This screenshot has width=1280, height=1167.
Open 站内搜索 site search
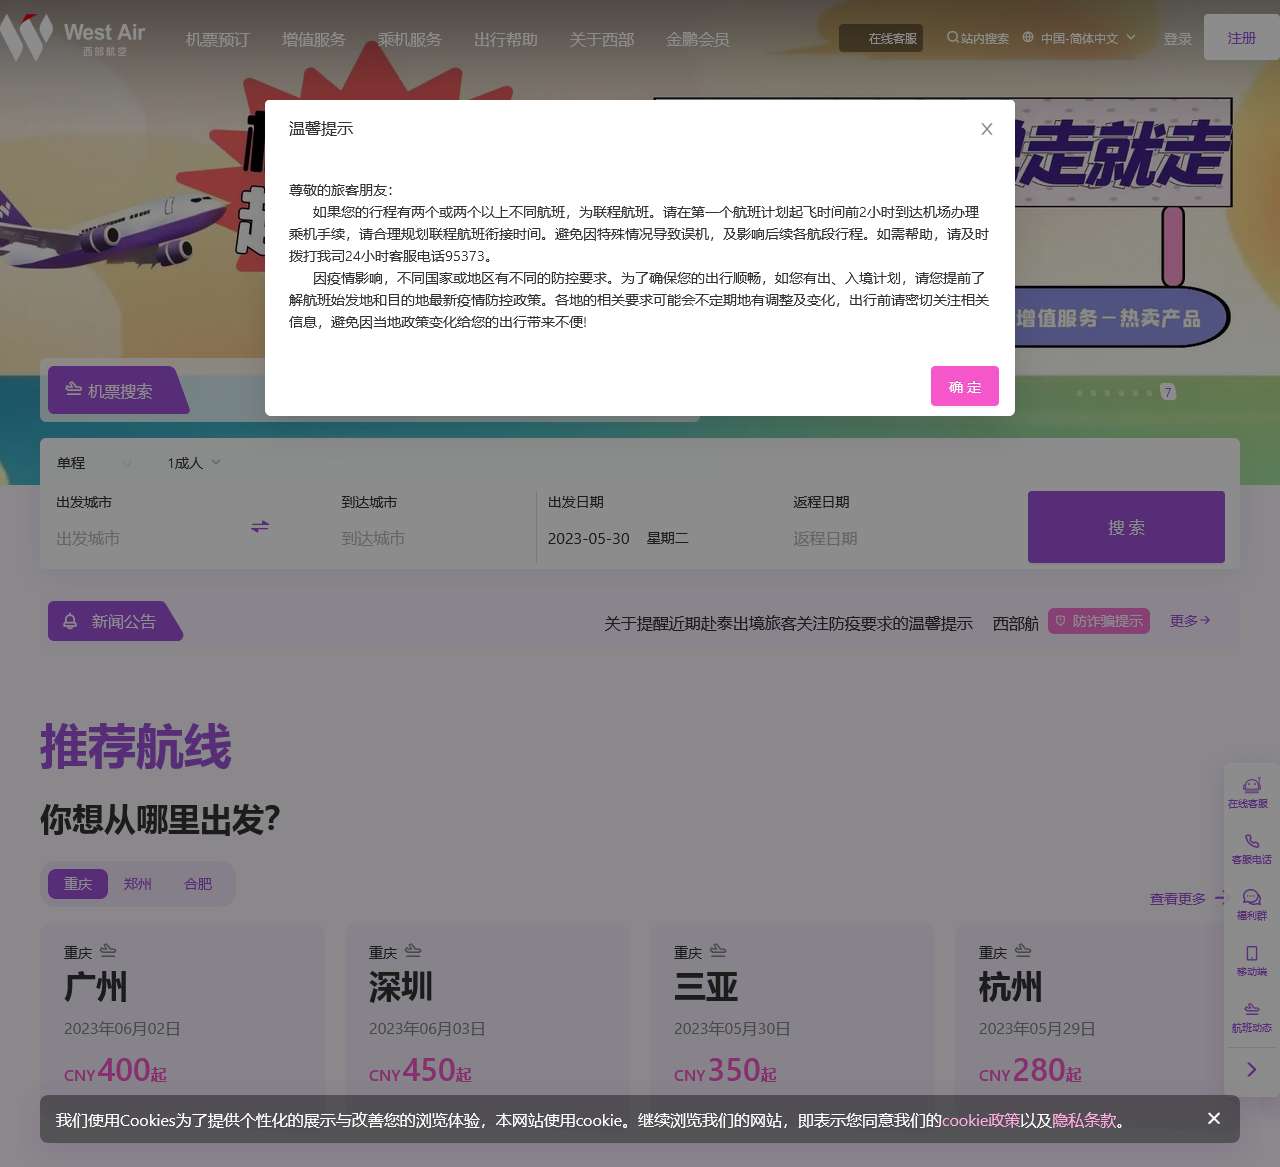977,38
